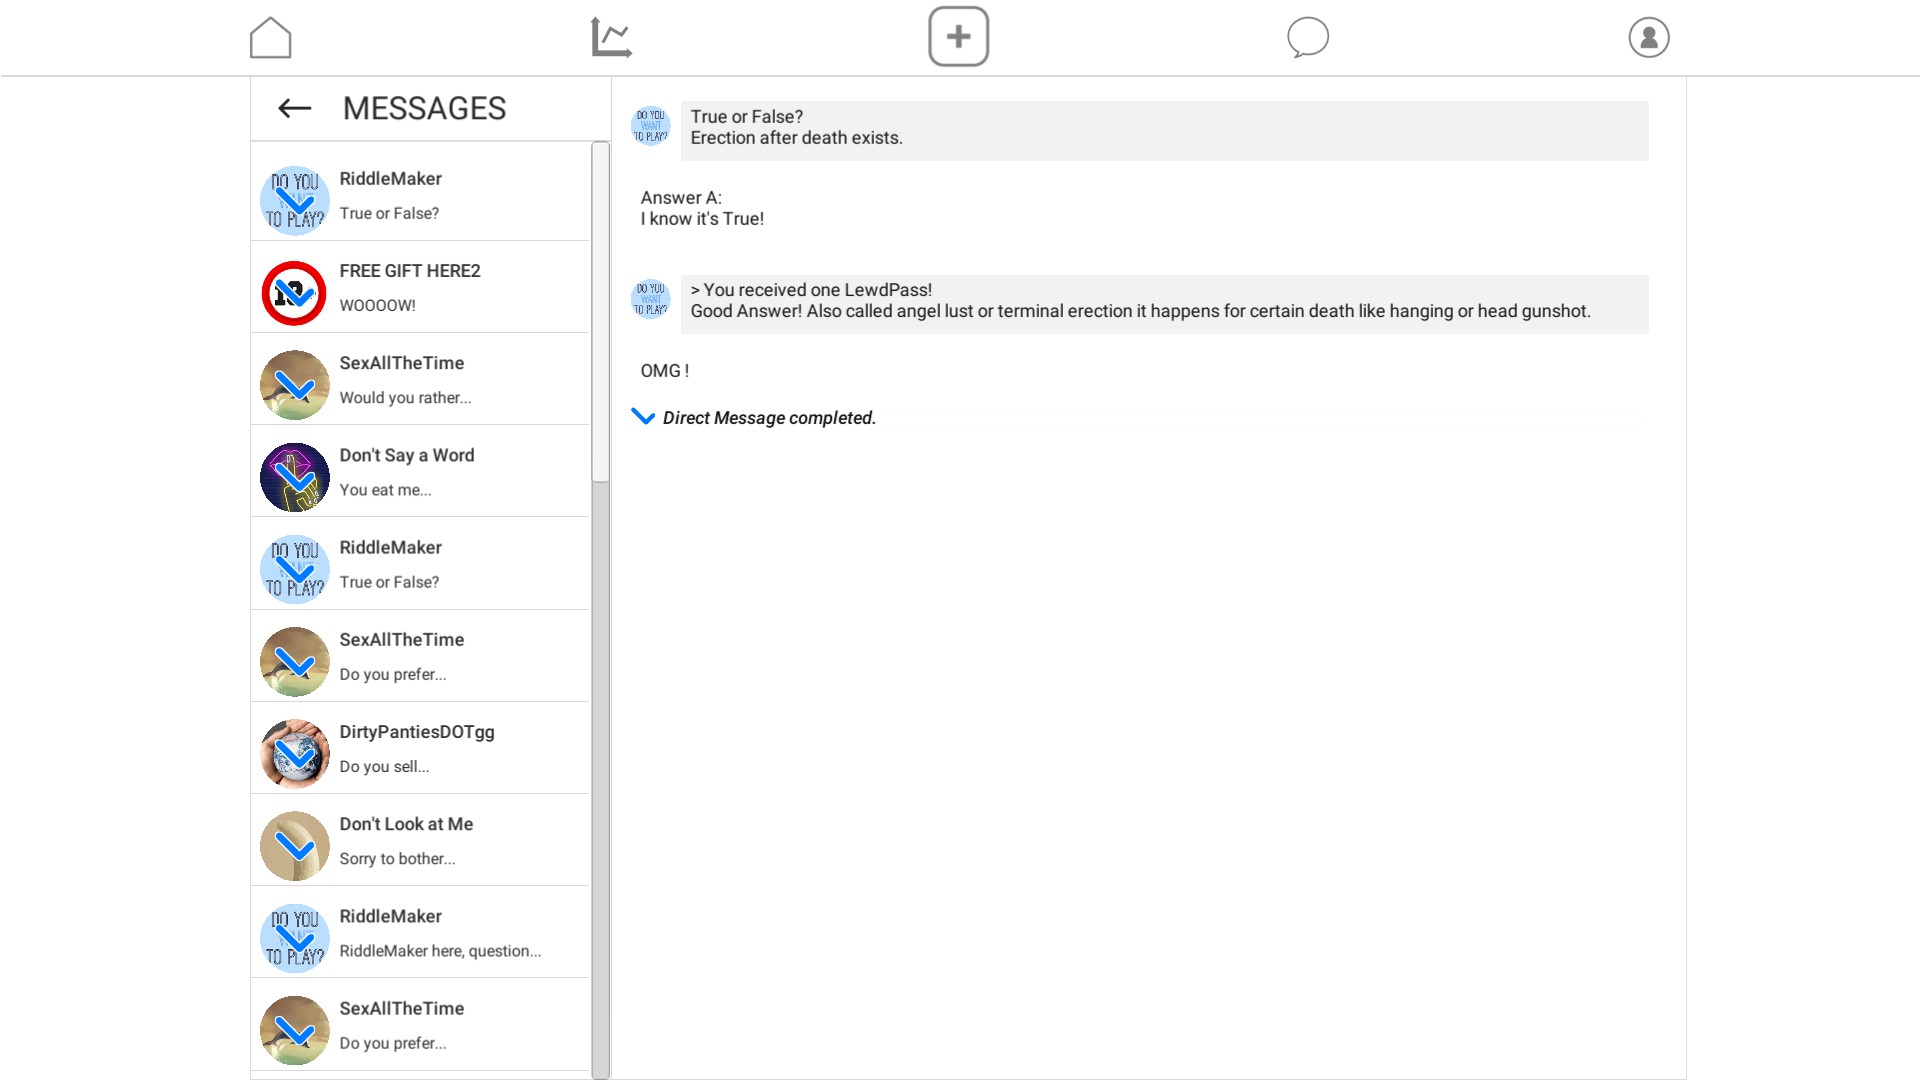1920x1080 pixels.
Task: Open the top RiddleMaker True or False conversation
Action: pyautogui.click(x=420, y=195)
